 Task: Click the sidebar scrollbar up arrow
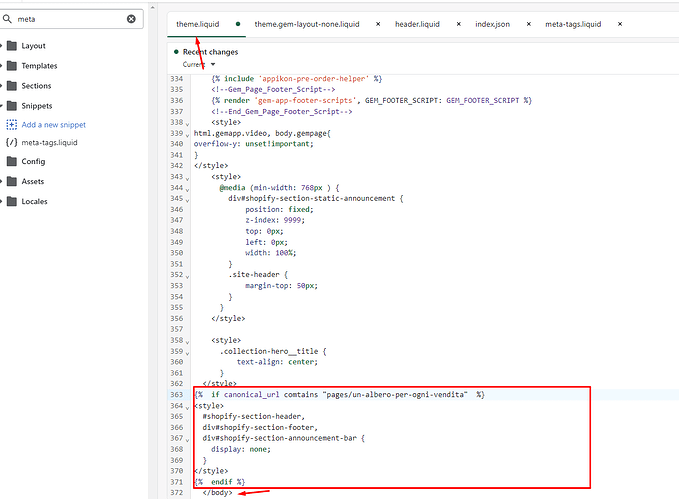152,7
